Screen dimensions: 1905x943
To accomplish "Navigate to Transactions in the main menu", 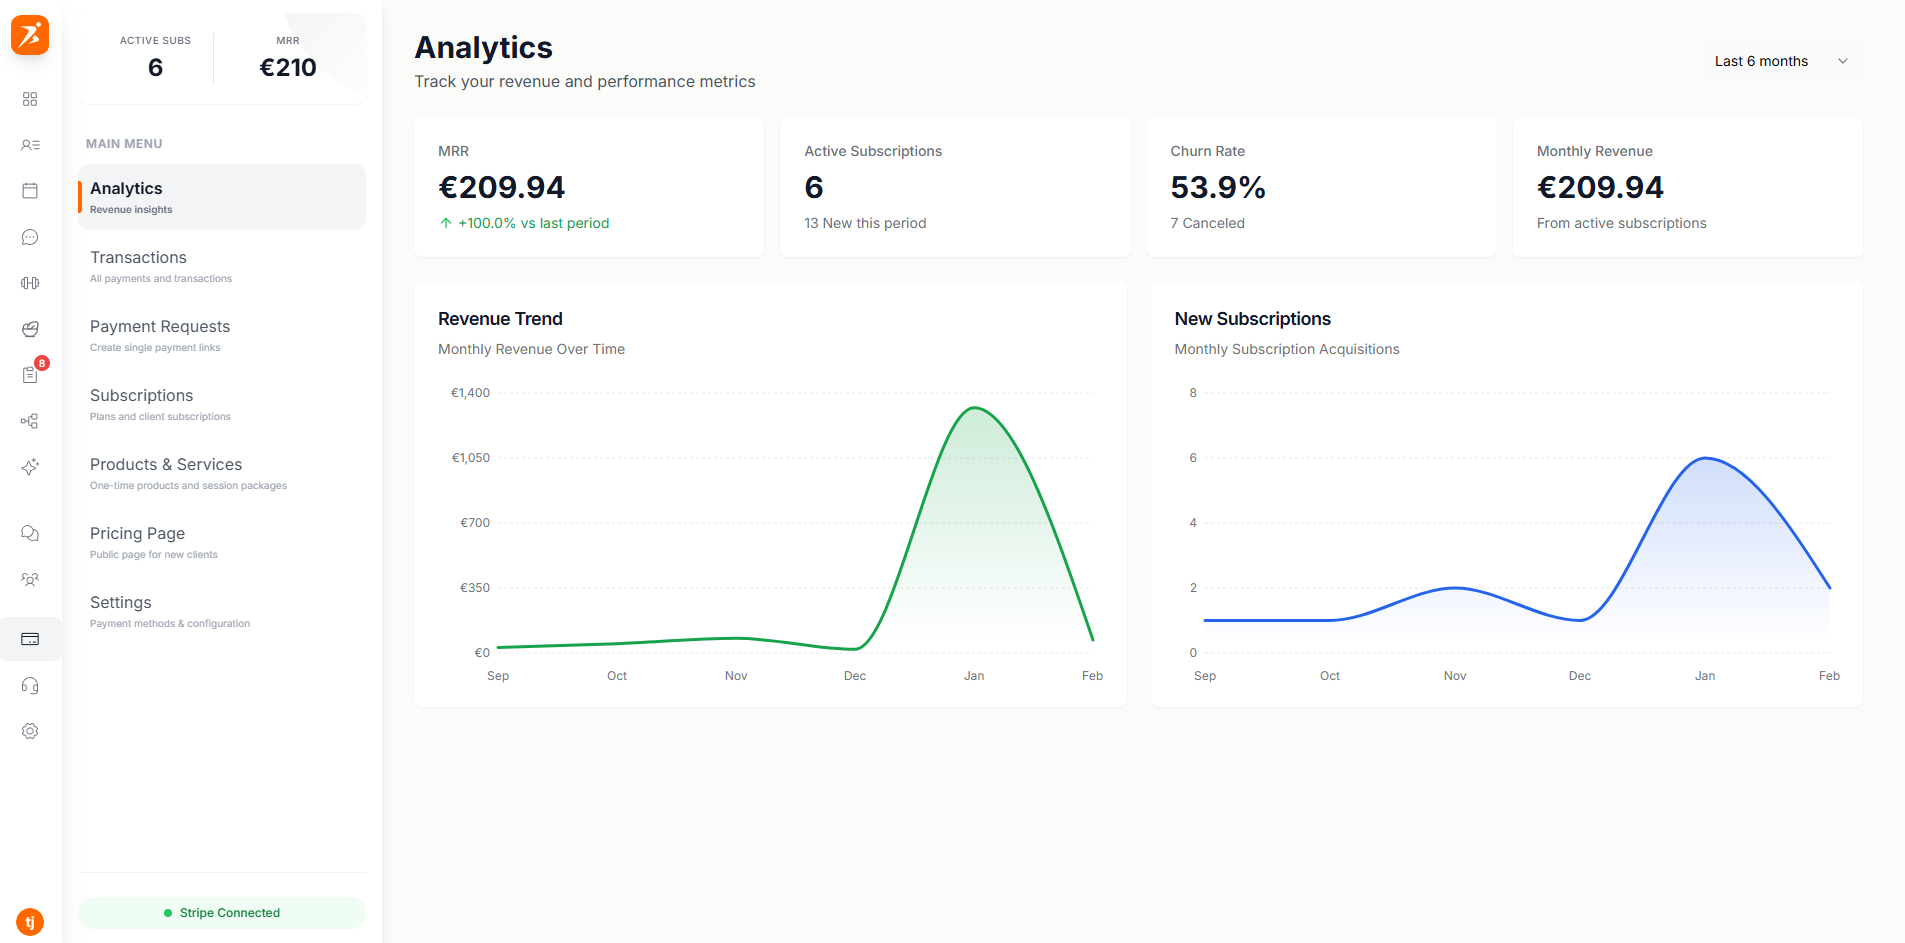I will click(x=138, y=257).
